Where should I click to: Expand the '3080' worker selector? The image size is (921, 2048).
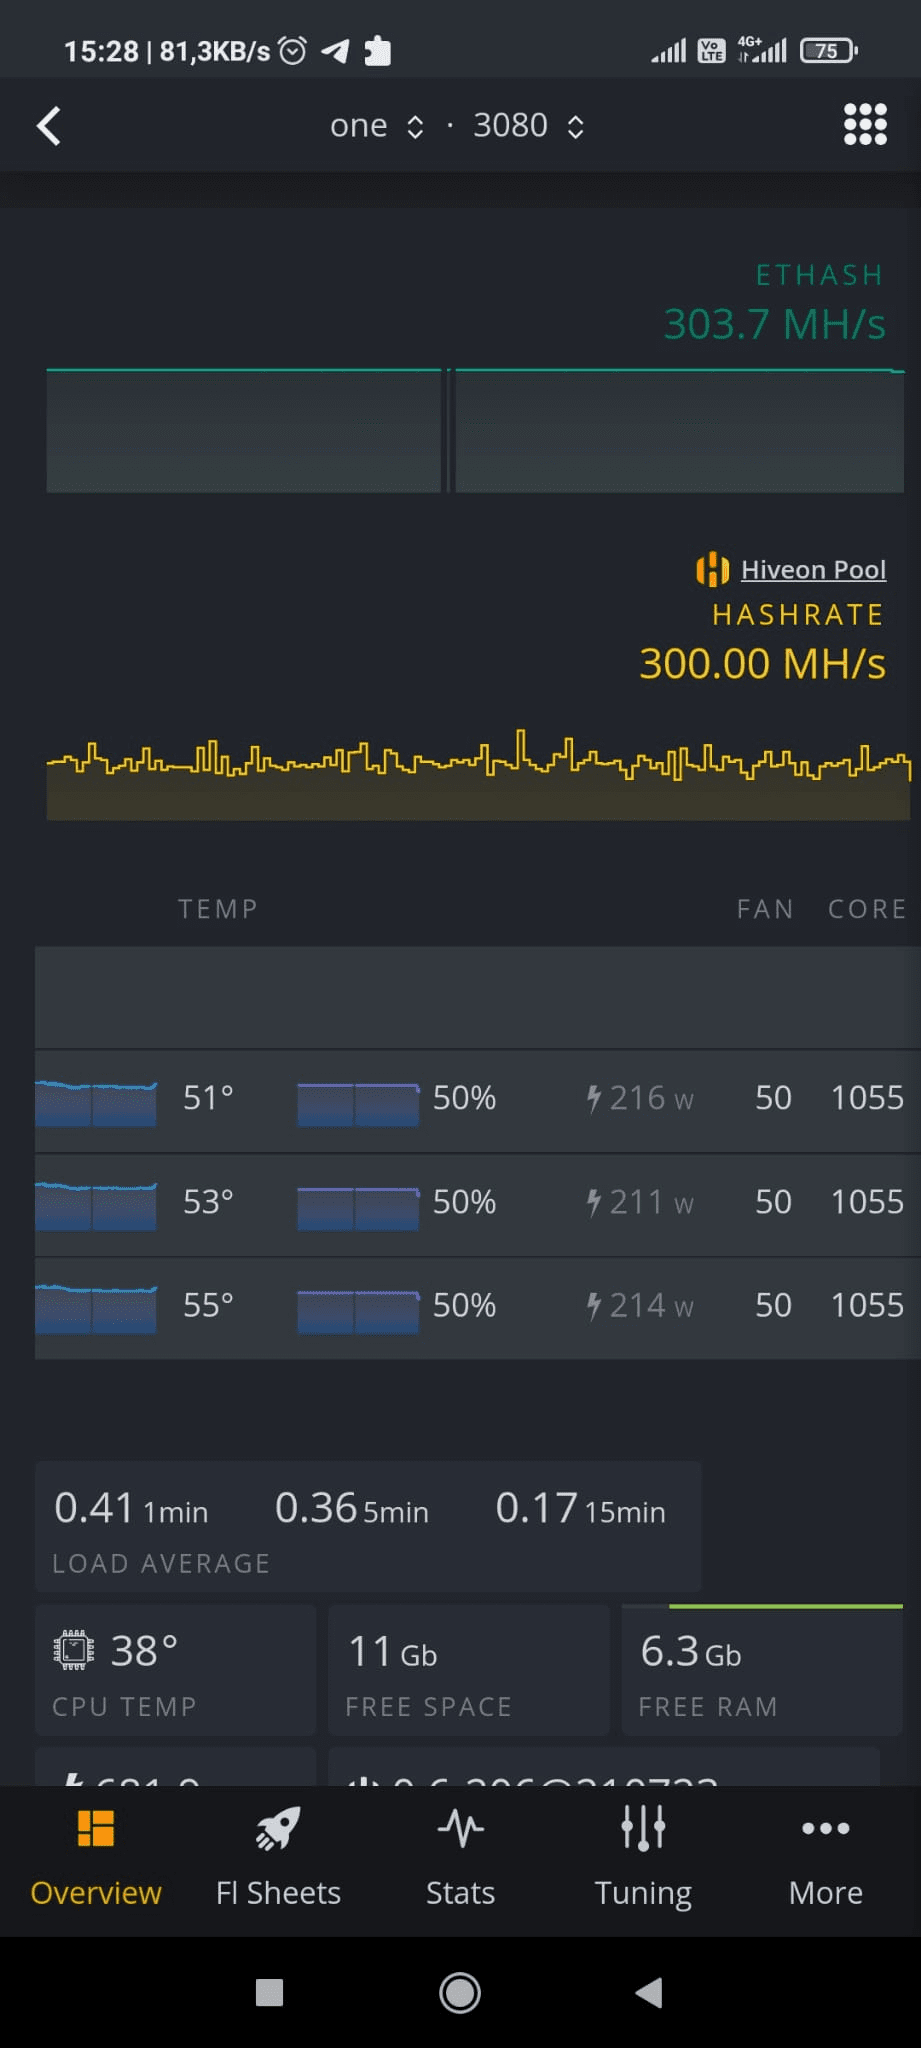pyautogui.click(x=528, y=126)
